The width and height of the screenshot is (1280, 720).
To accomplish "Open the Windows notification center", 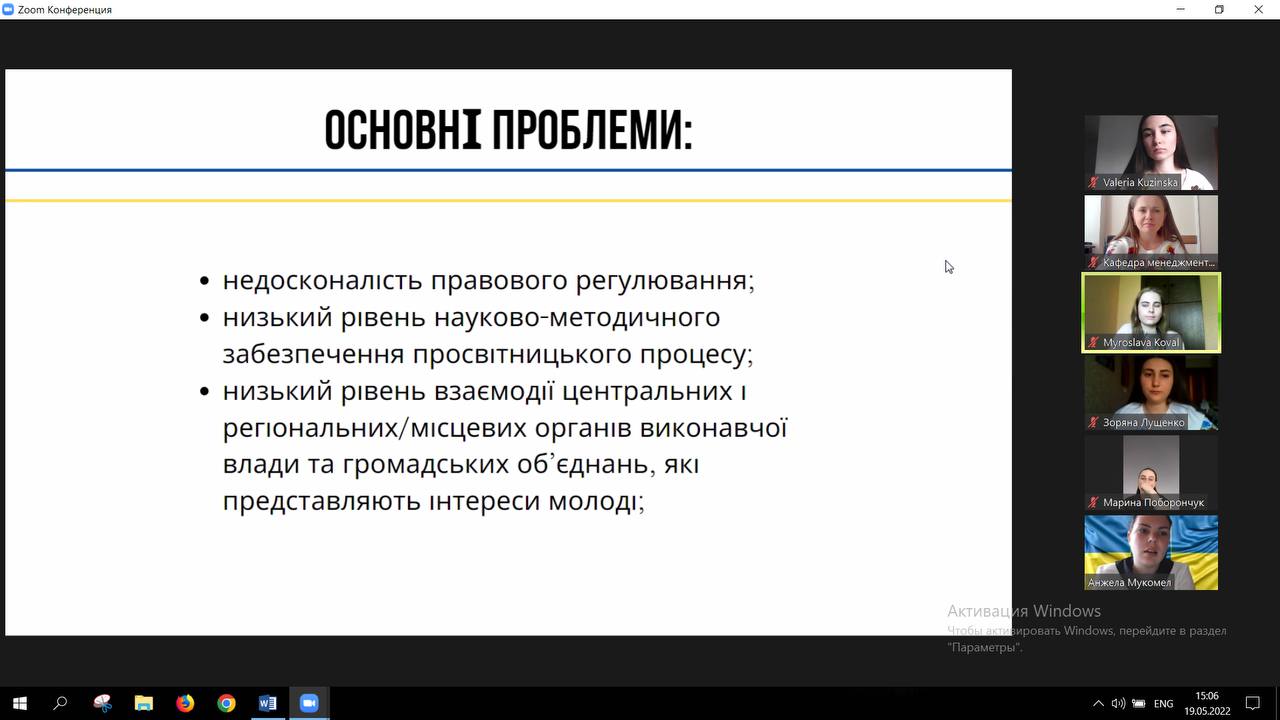I will (x=1252, y=703).
